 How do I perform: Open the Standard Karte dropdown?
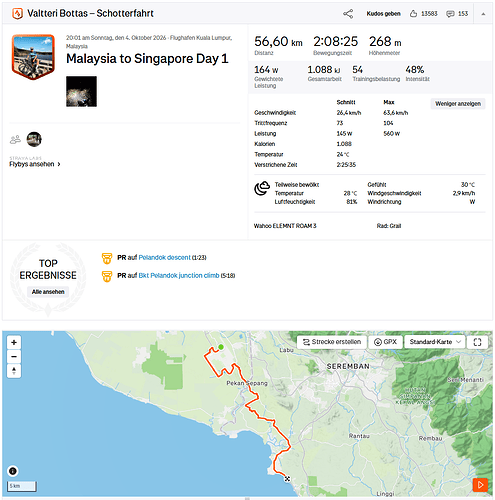435,342
